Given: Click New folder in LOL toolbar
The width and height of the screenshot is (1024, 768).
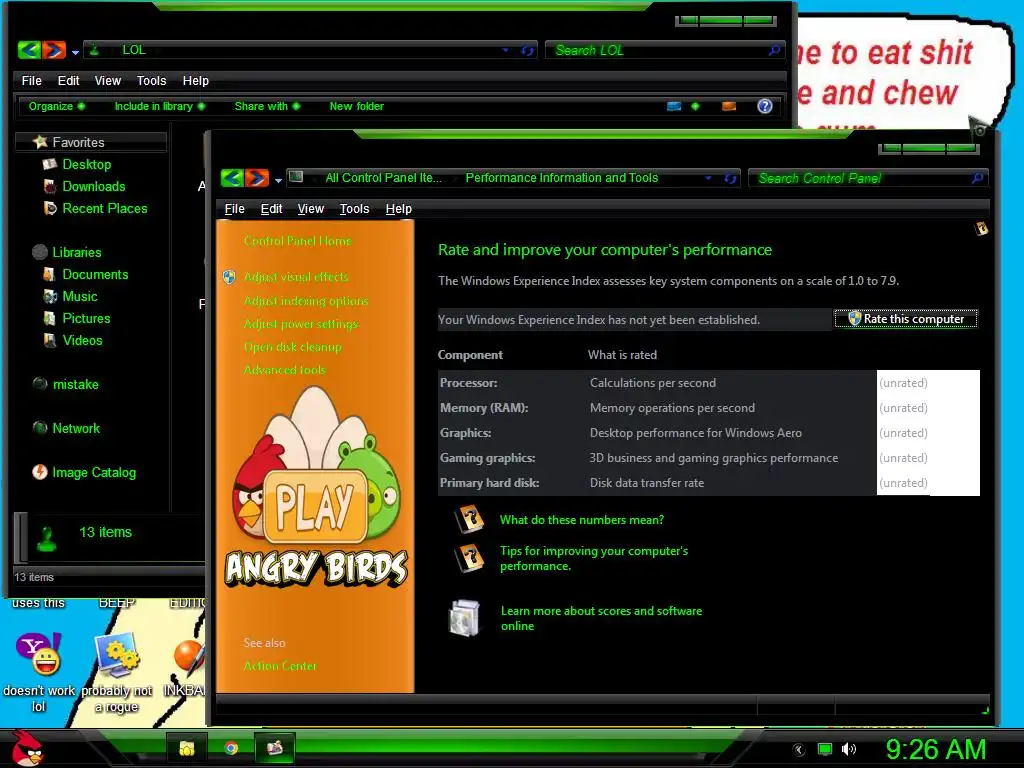Looking at the screenshot, I should 357,106.
